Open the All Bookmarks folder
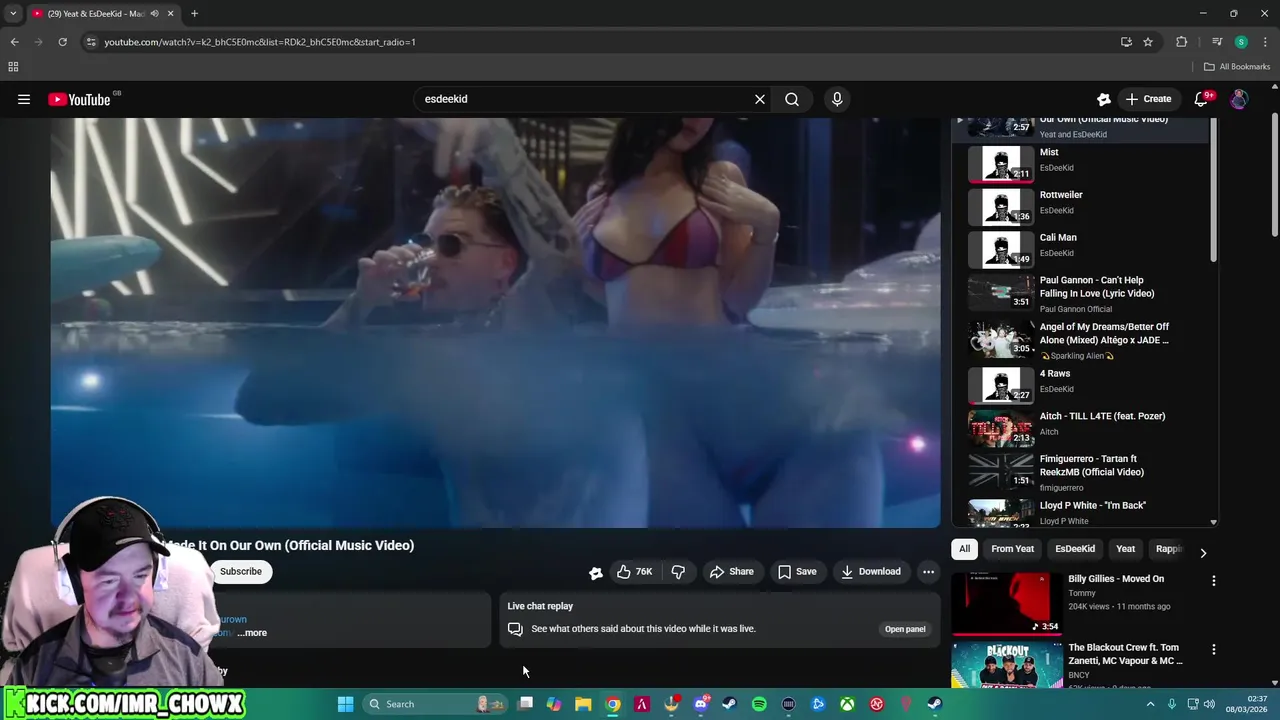 click(1237, 67)
